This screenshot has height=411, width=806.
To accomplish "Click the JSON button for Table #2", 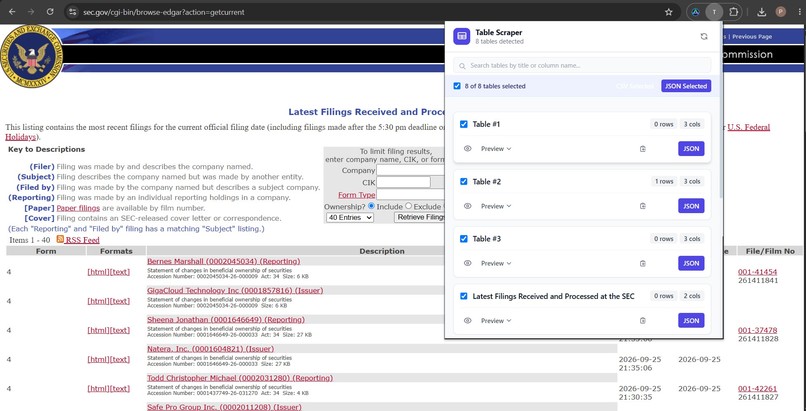I will point(691,206).
